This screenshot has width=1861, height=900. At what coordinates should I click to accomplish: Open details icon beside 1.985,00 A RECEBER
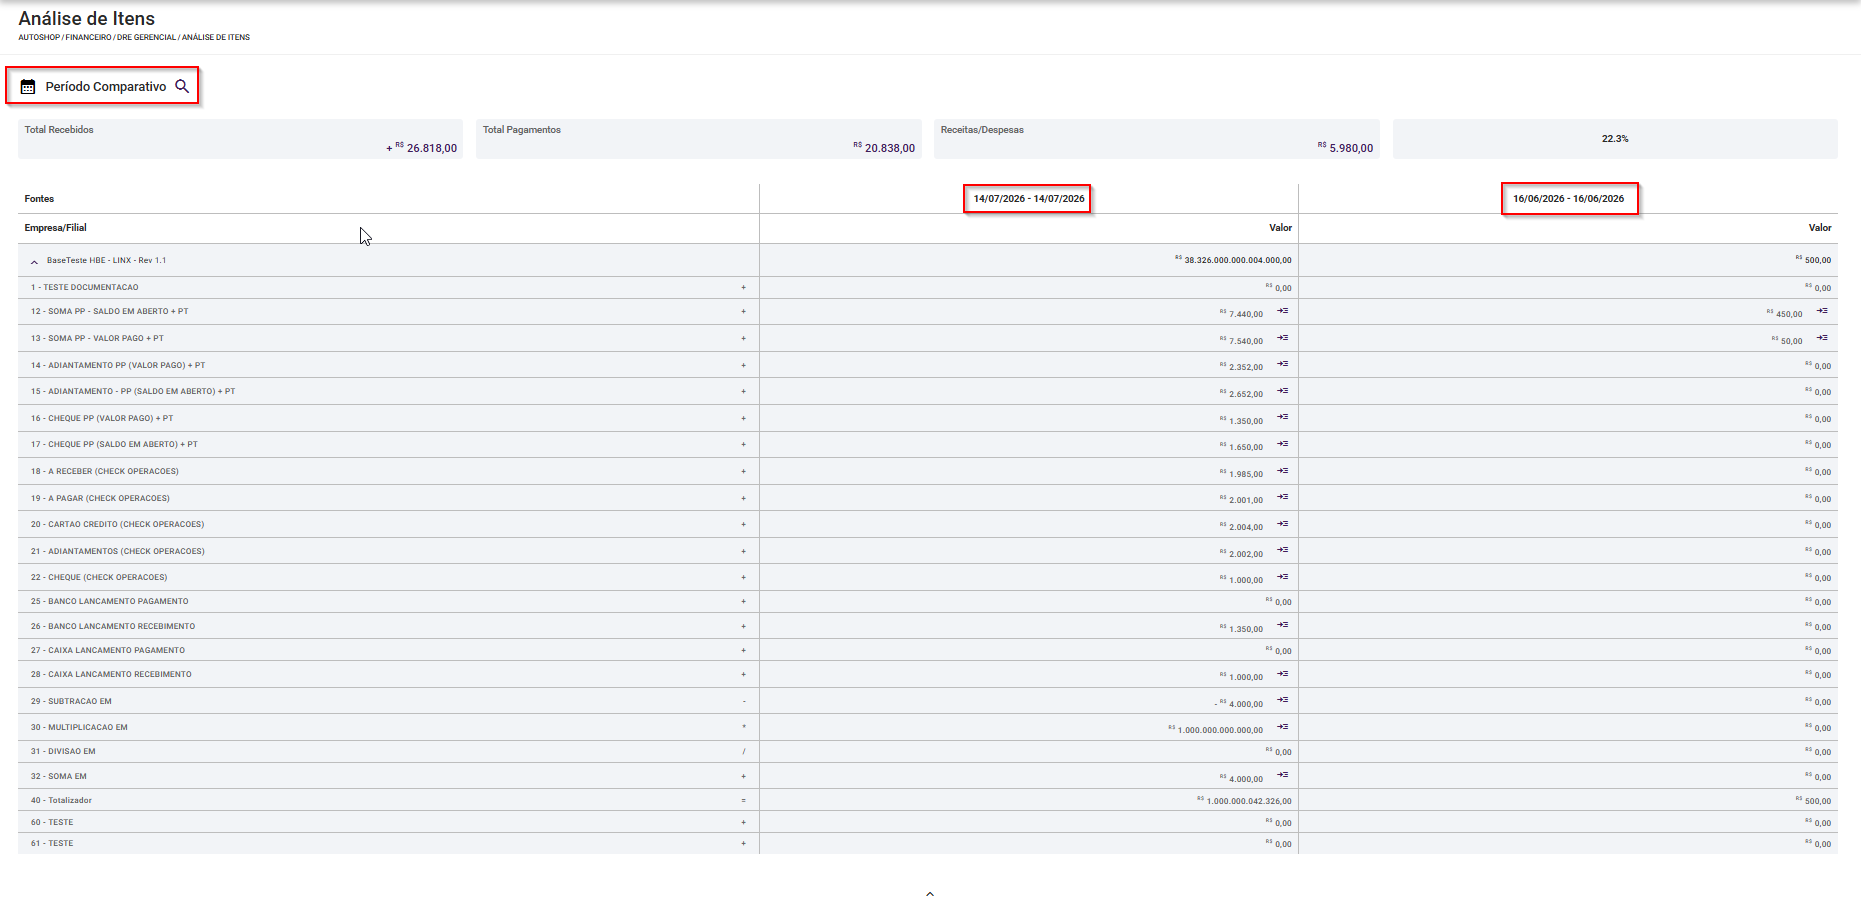(1282, 471)
